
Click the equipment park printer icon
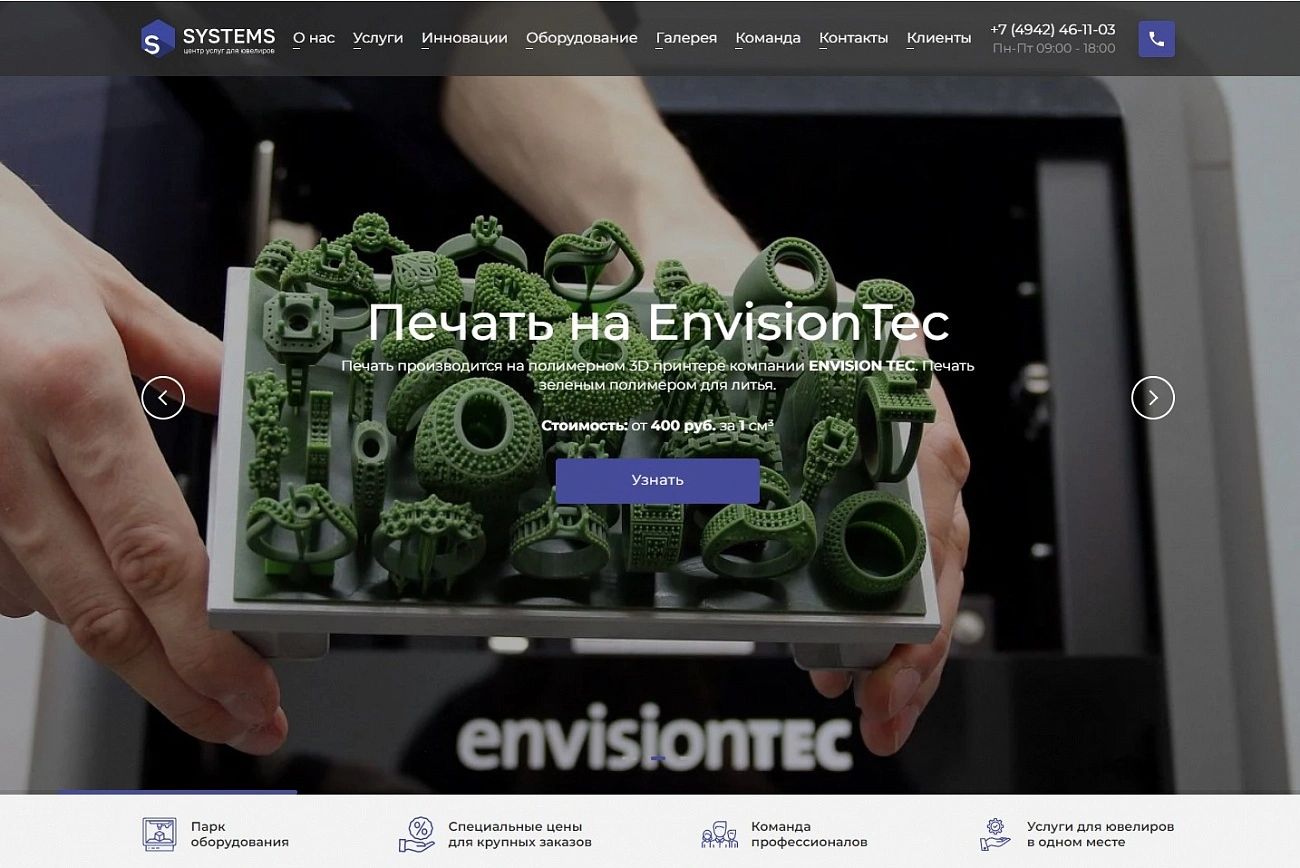(x=158, y=834)
